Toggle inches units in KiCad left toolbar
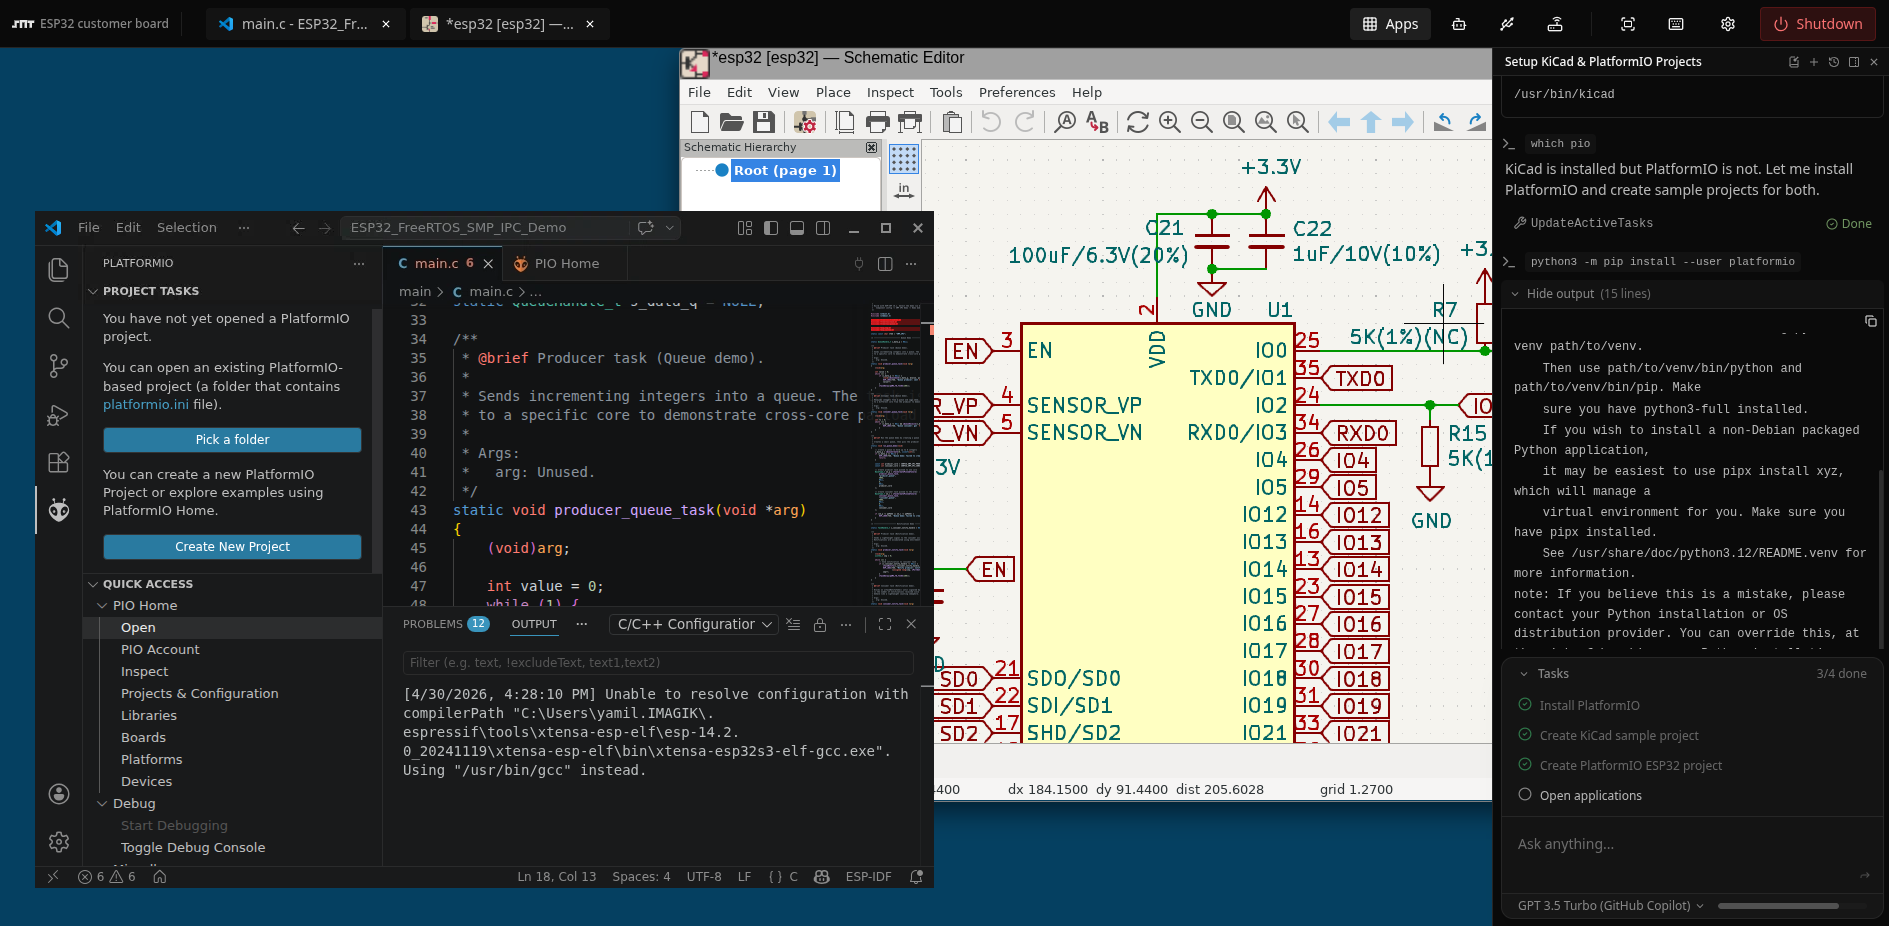 pos(904,190)
